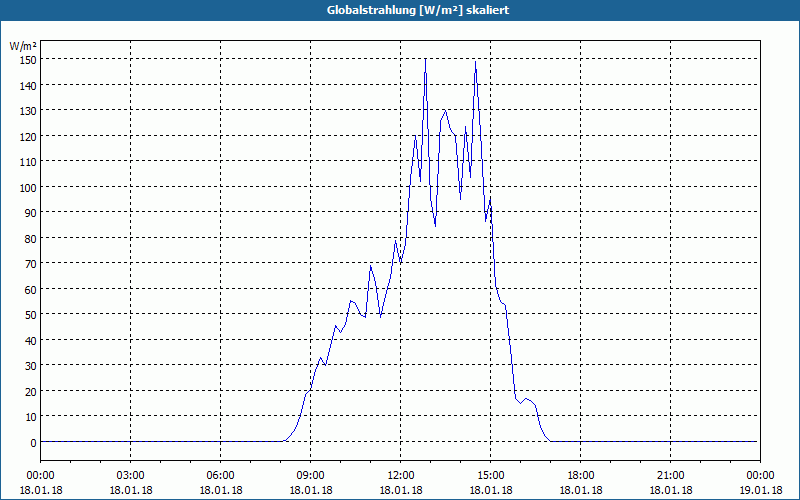Click the W/m² unit label

[23, 46]
